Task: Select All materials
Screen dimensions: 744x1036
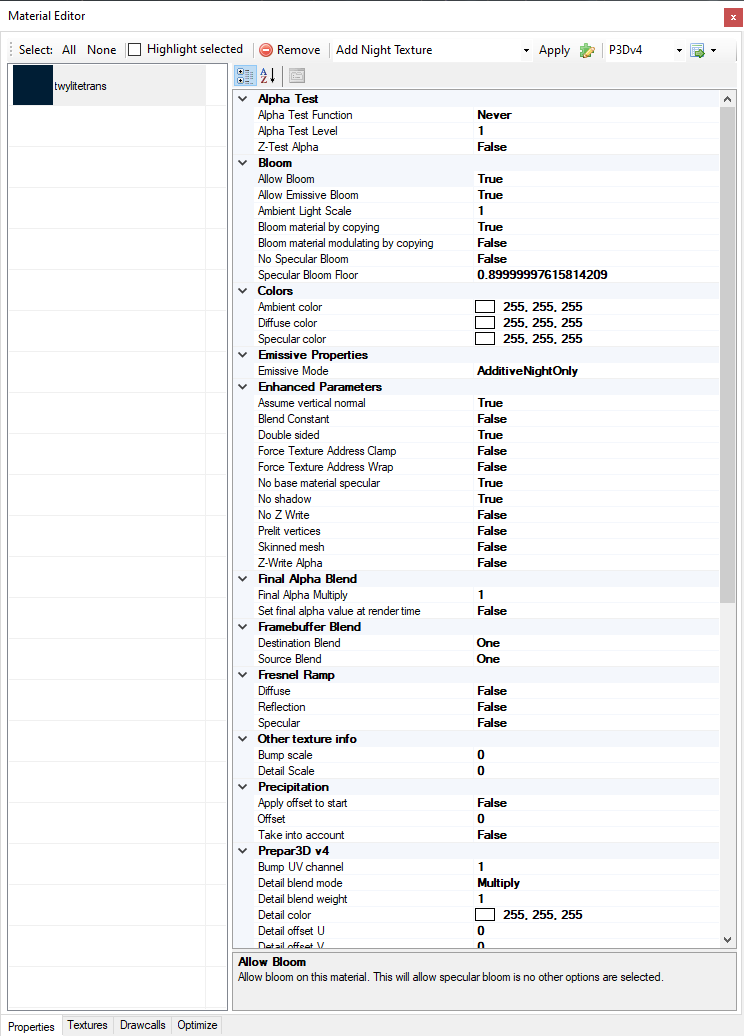Action: coord(69,50)
